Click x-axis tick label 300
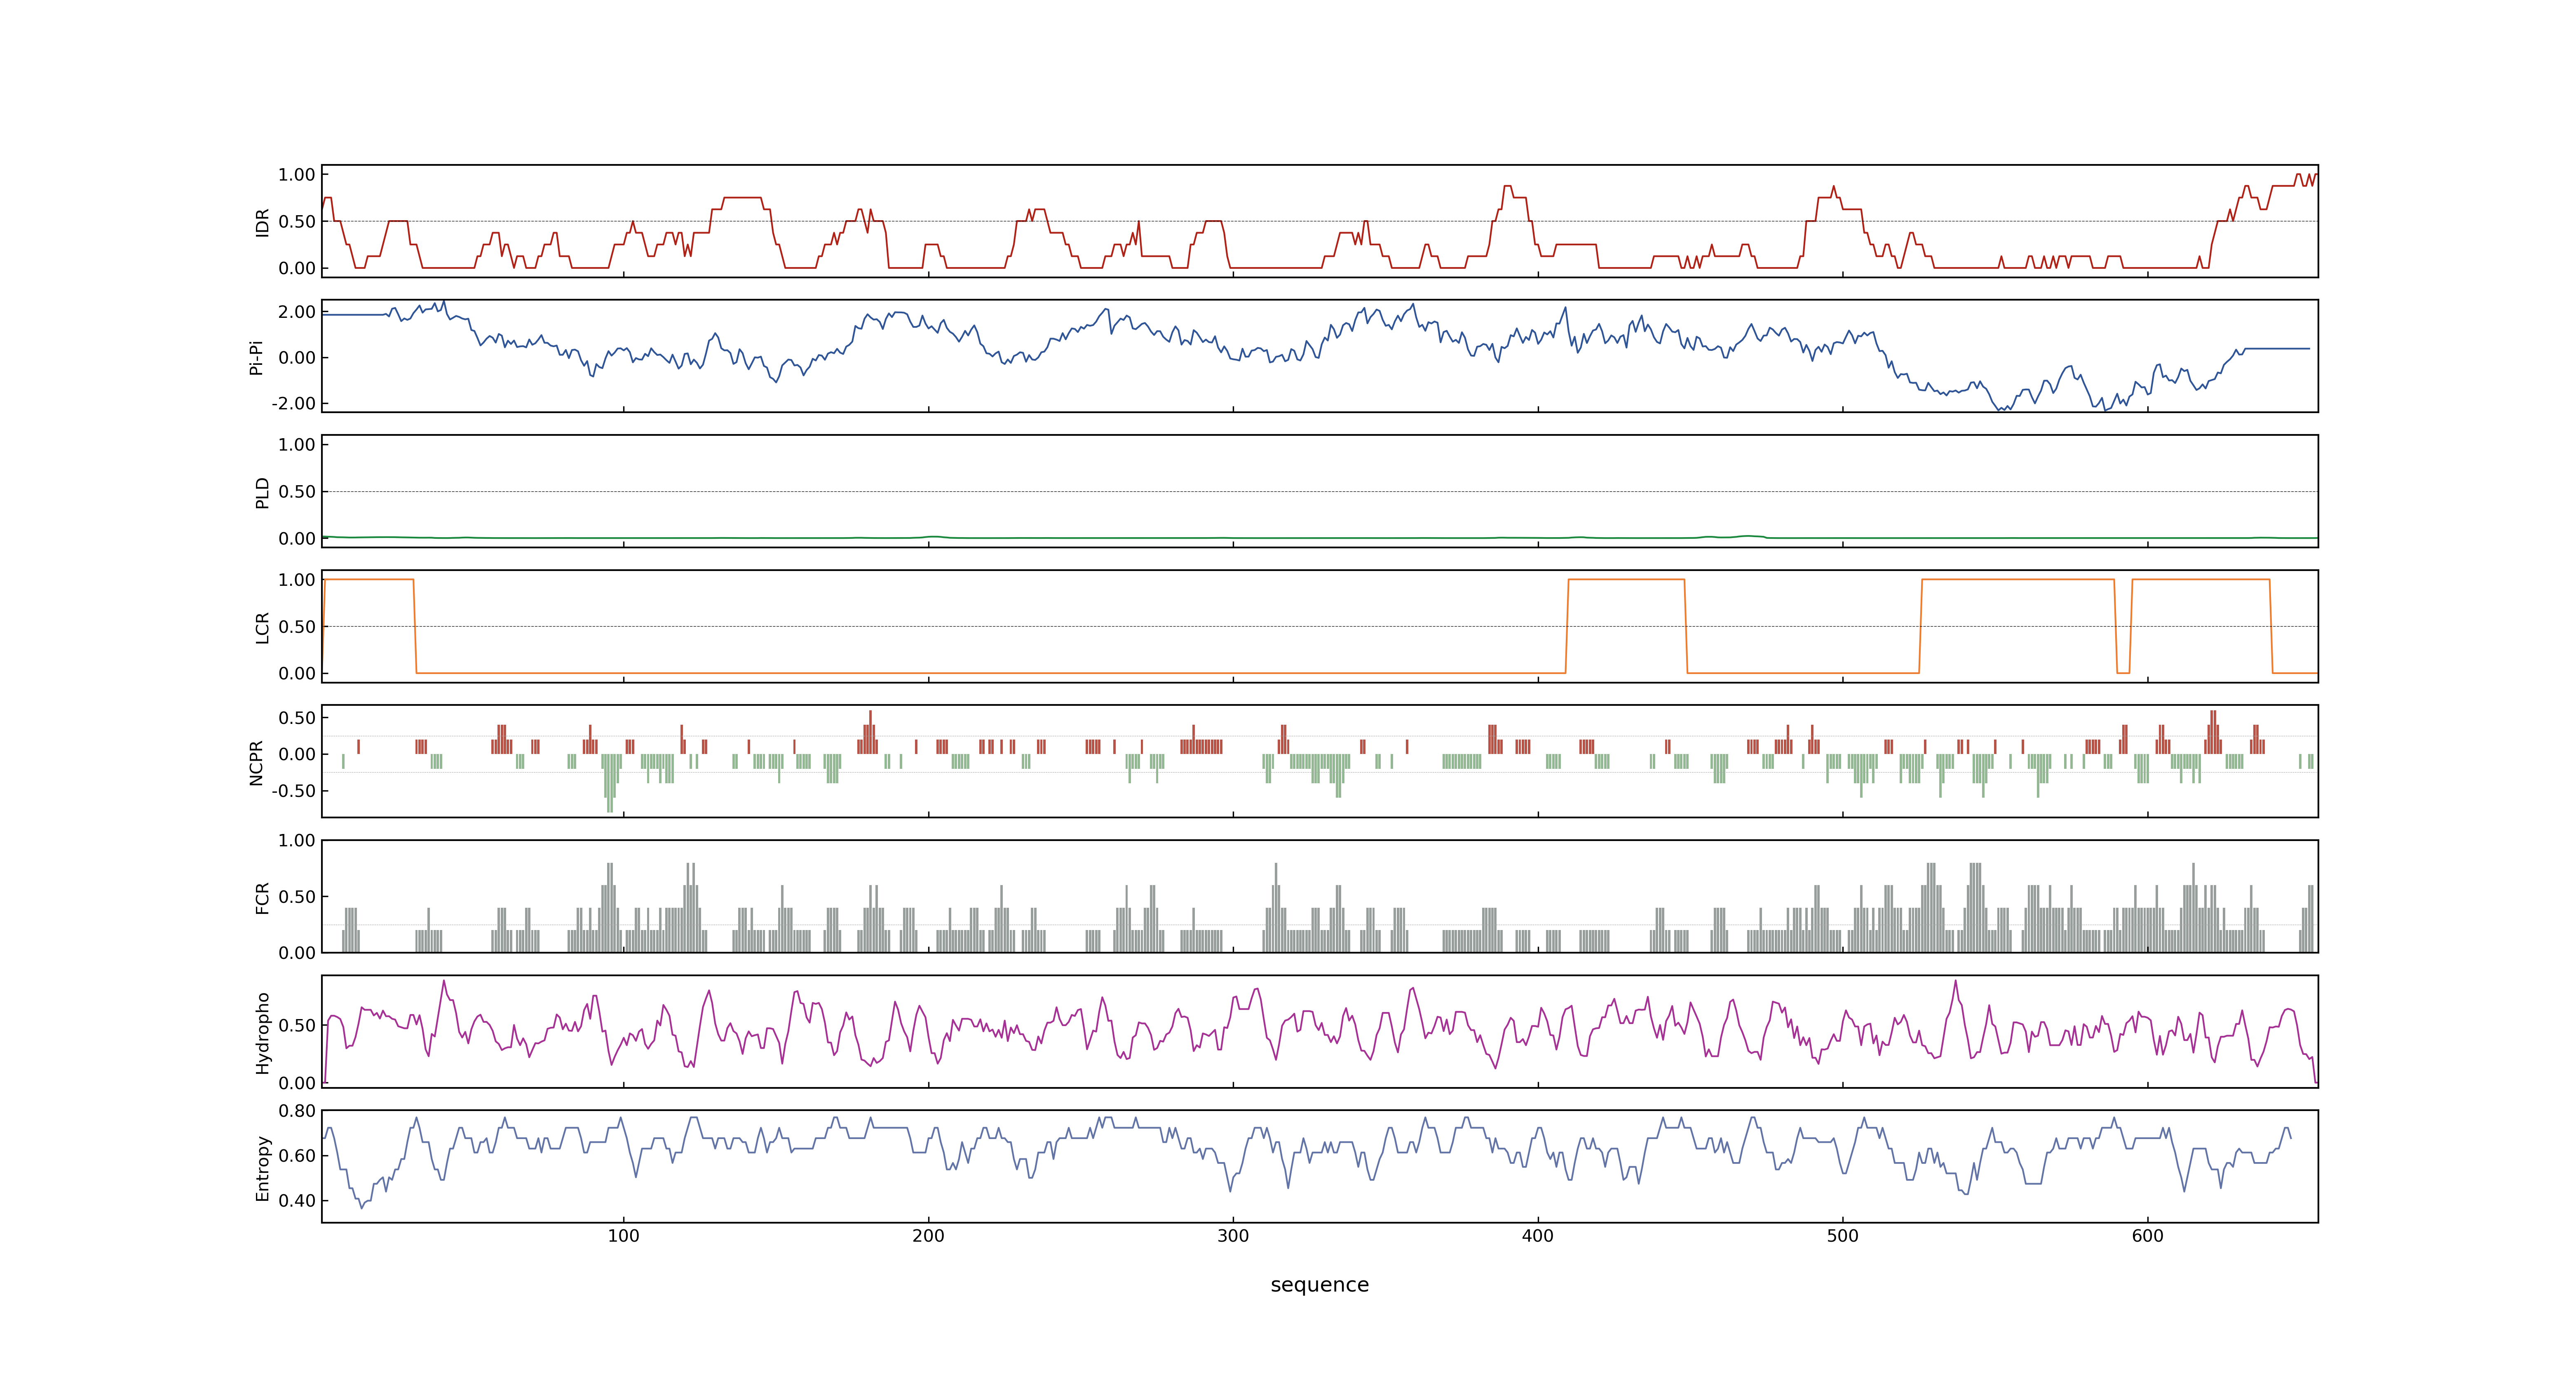This screenshot has height=1374, width=2576. pos(1233,1236)
